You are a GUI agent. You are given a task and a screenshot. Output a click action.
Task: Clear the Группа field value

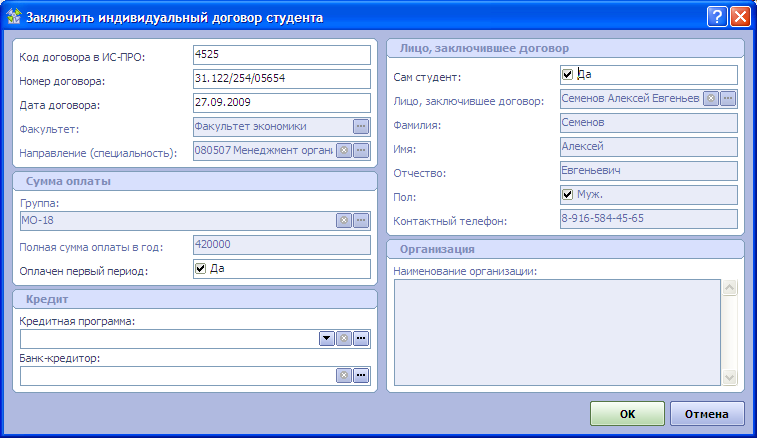(x=344, y=220)
